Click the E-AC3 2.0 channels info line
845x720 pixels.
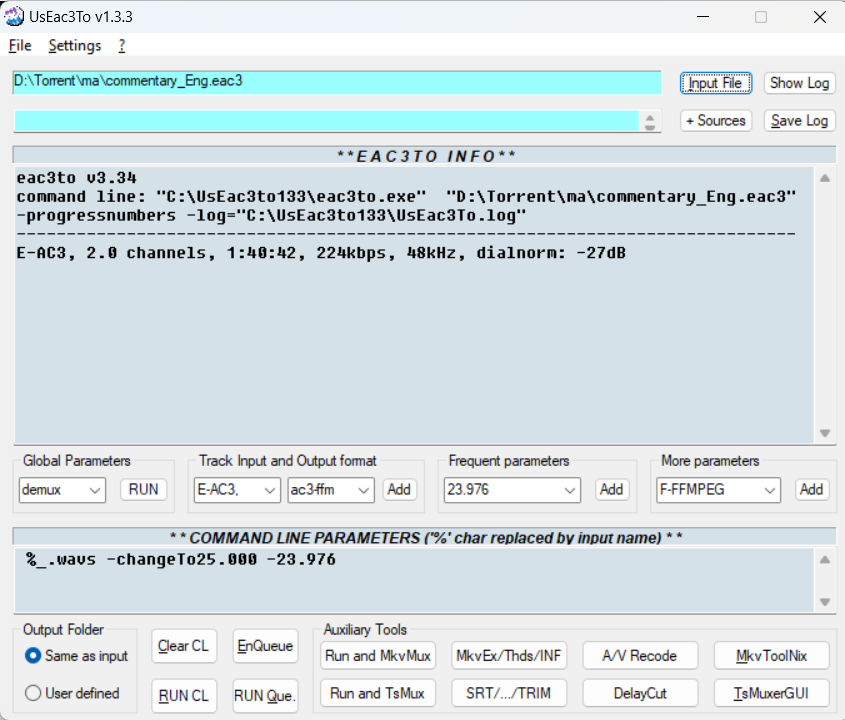coord(321,253)
